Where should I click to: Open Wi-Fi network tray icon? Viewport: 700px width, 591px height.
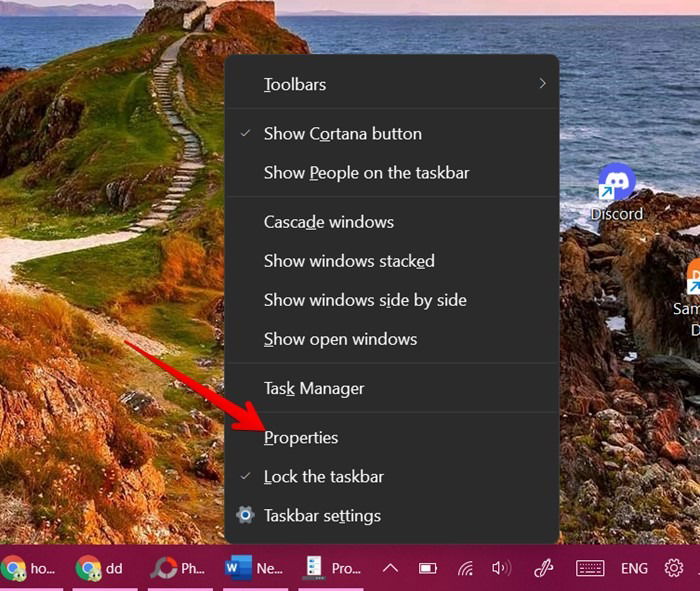pos(465,568)
